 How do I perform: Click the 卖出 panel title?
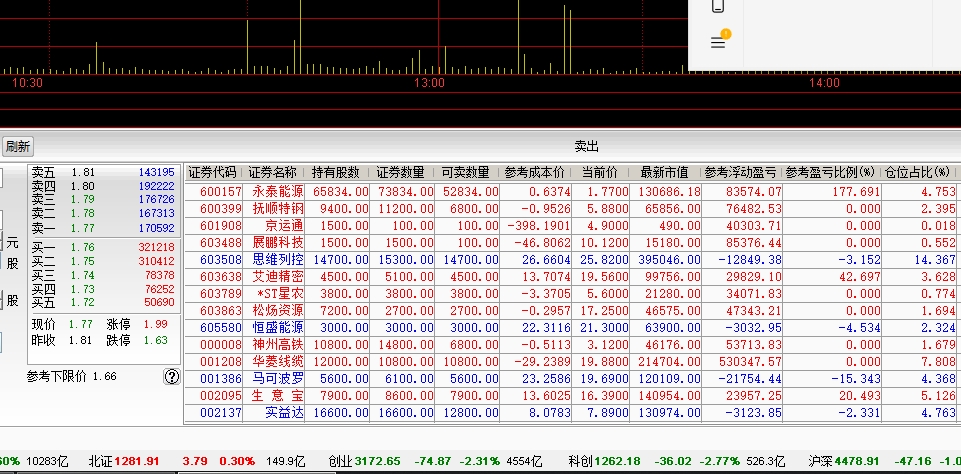tap(587, 147)
